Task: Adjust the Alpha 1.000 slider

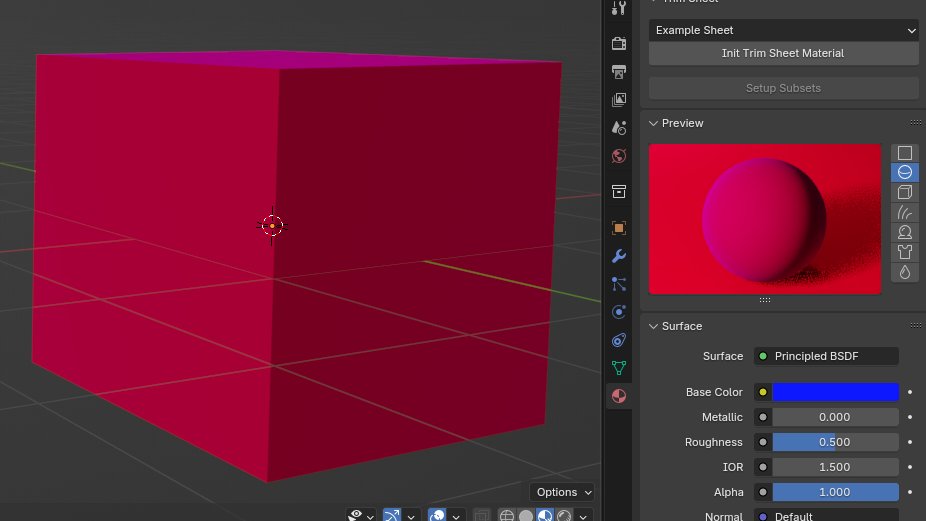Action: tap(836, 492)
